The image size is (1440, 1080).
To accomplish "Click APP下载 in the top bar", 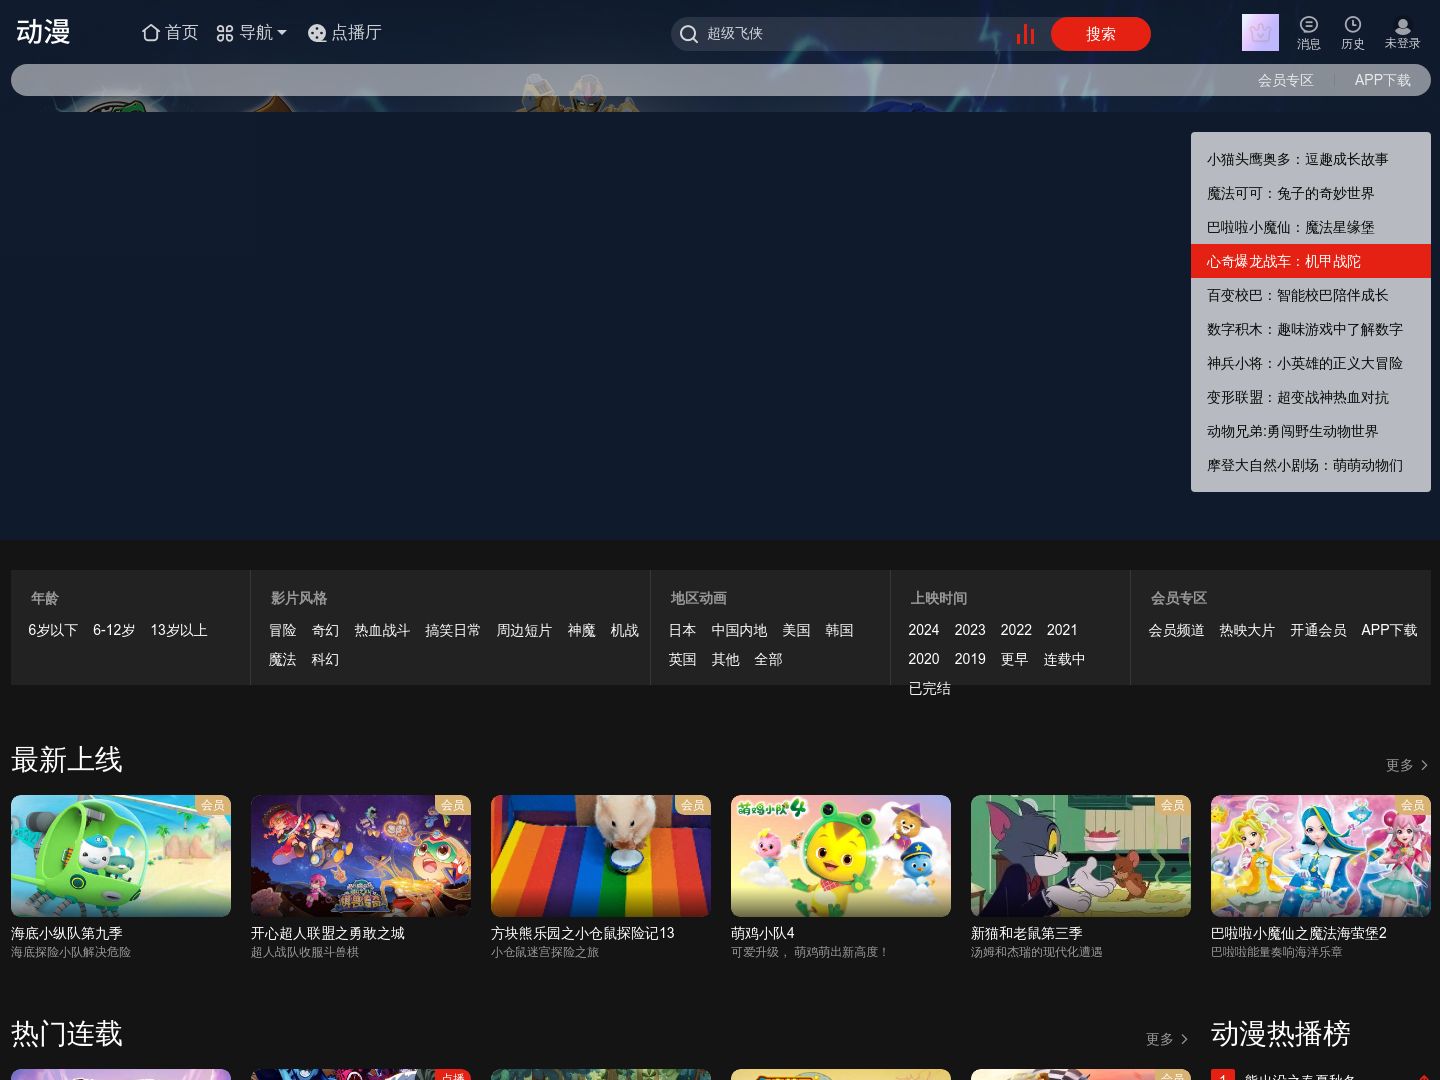I will point(1382,80).
